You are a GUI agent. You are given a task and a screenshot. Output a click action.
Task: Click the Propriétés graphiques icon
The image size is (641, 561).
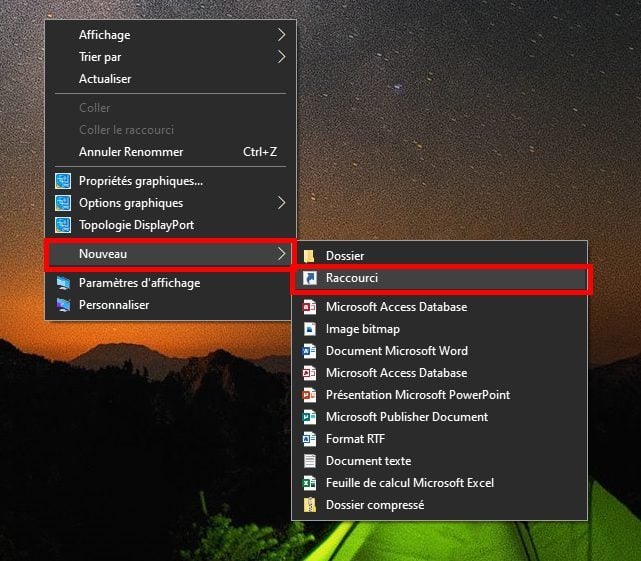[63, 181]
